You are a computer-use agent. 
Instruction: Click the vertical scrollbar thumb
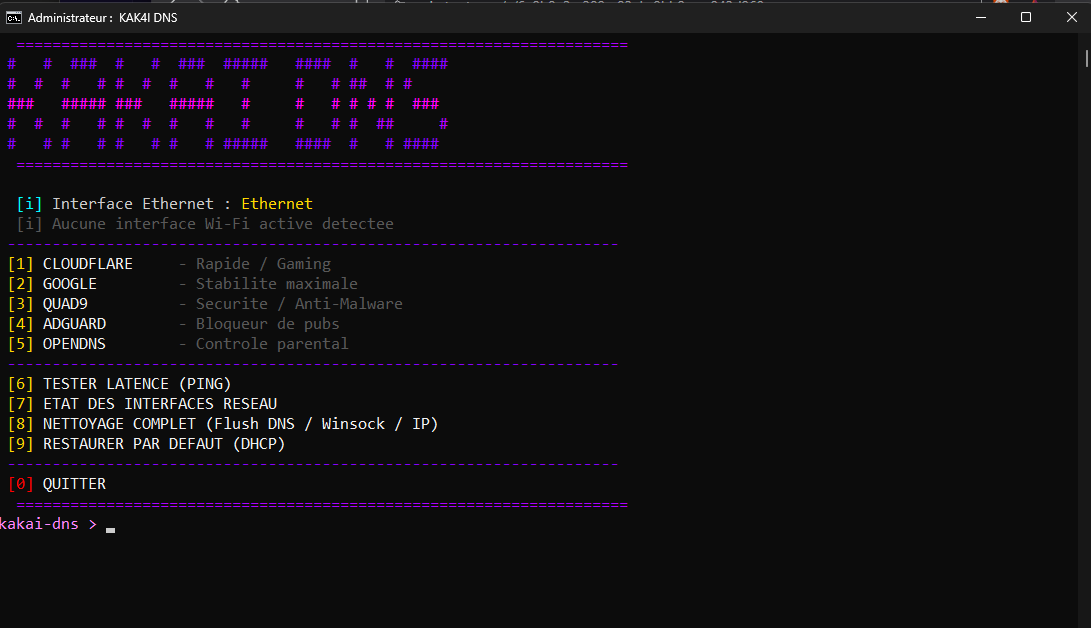[x=1086, y=58]
